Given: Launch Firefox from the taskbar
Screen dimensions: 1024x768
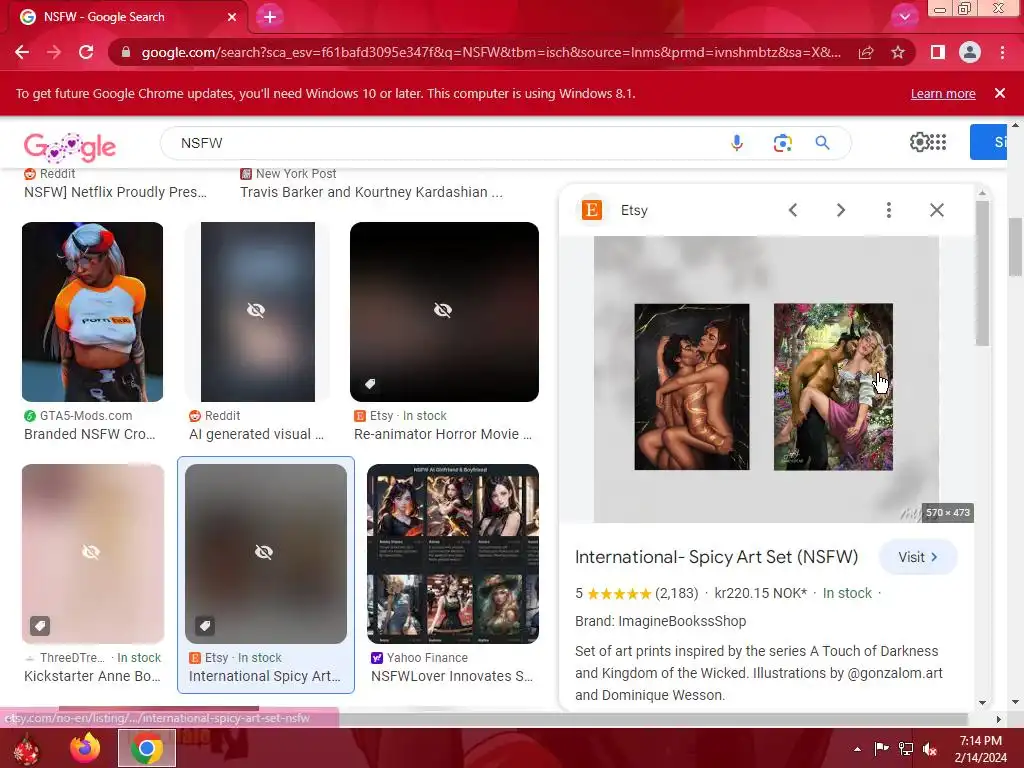Looking at the screenshot, I should 85,748.
